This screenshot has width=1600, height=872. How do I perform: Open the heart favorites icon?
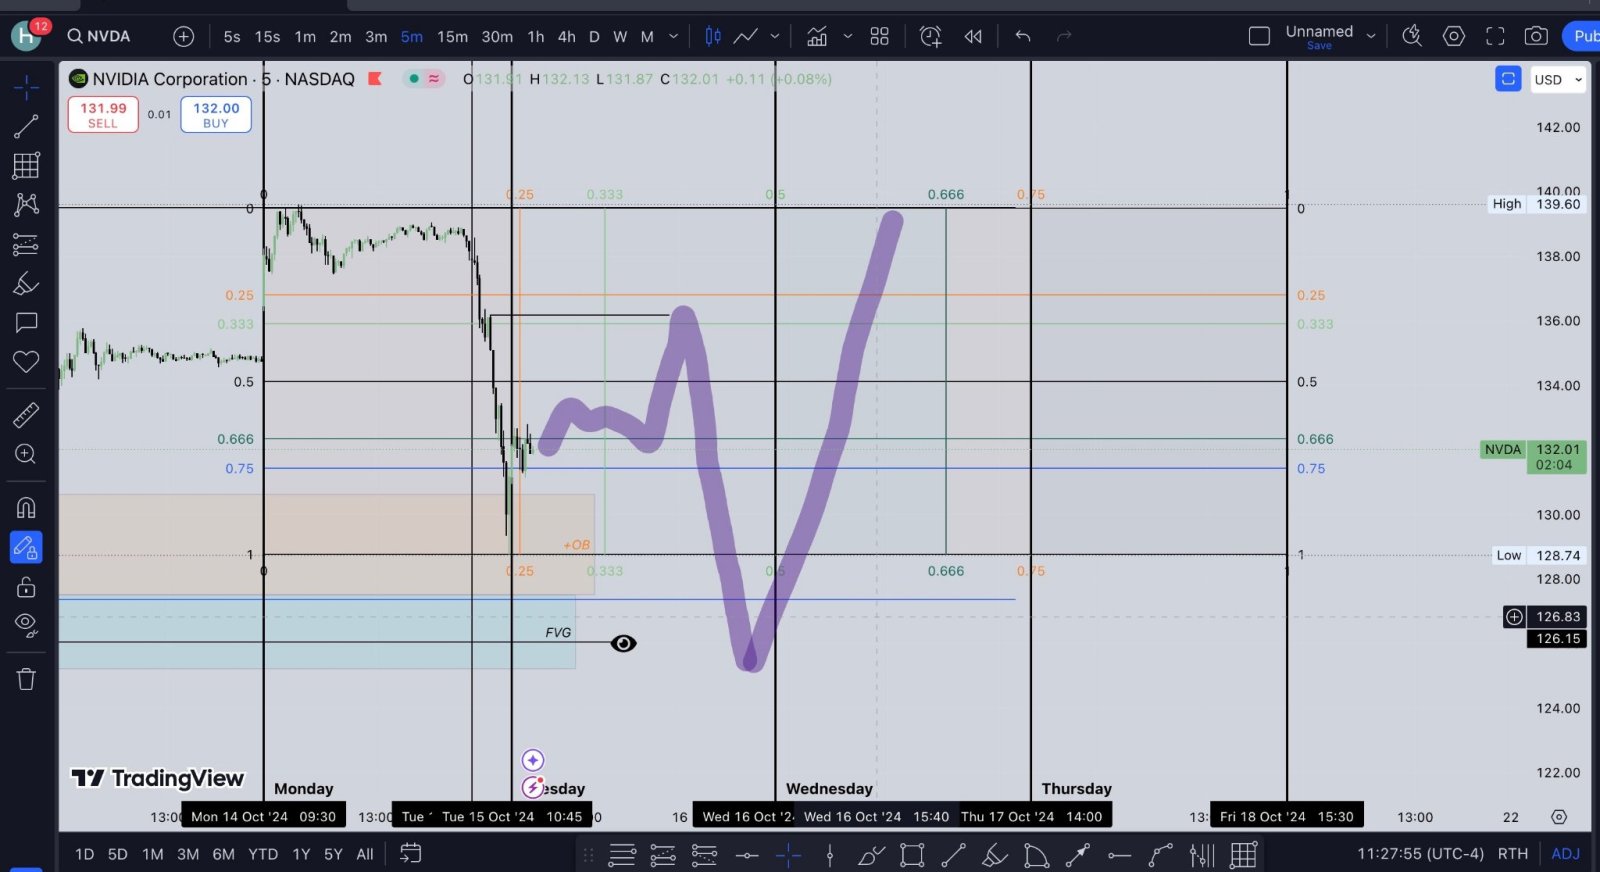pyautogui.click(x=26, y=361)
